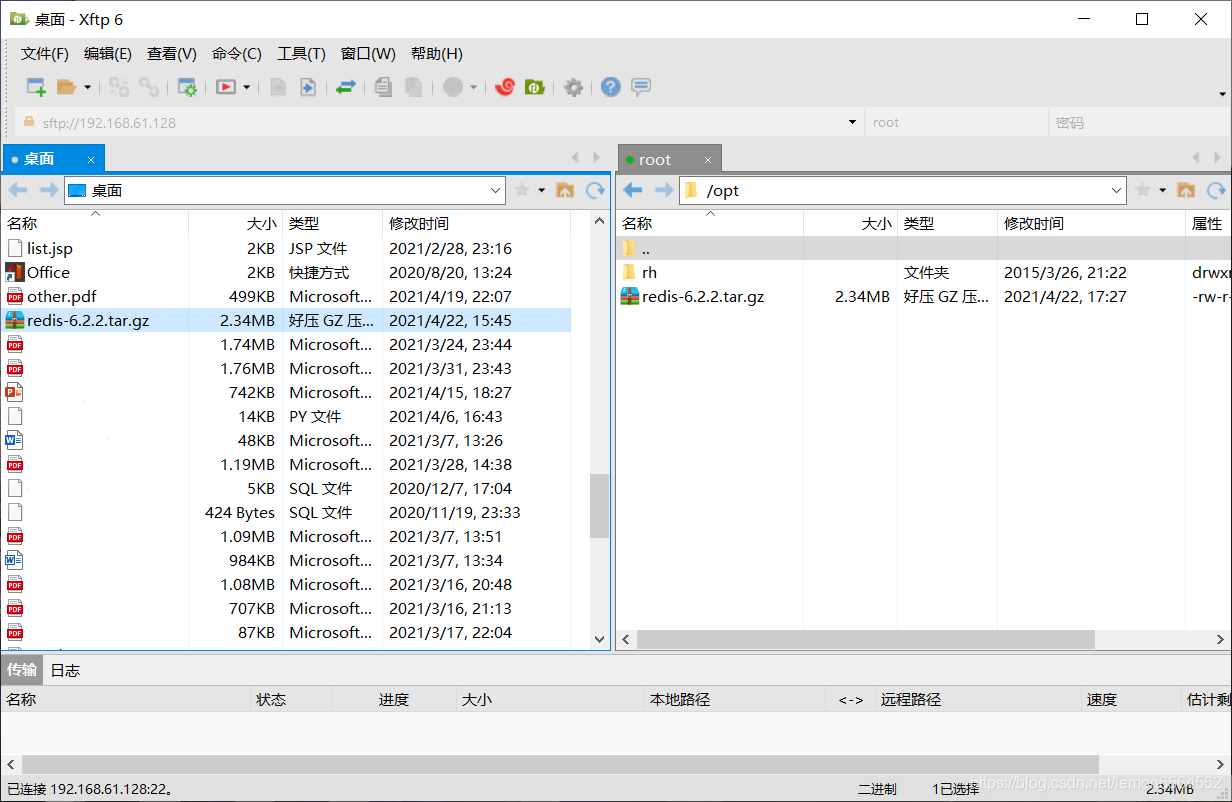
Task: Open the 查看(V) menu
Action: [x=172, y=54]
